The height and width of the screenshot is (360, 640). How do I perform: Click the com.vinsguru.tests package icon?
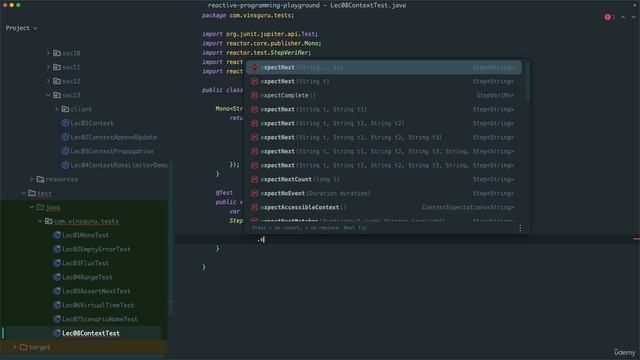click(x=49, y=221)
